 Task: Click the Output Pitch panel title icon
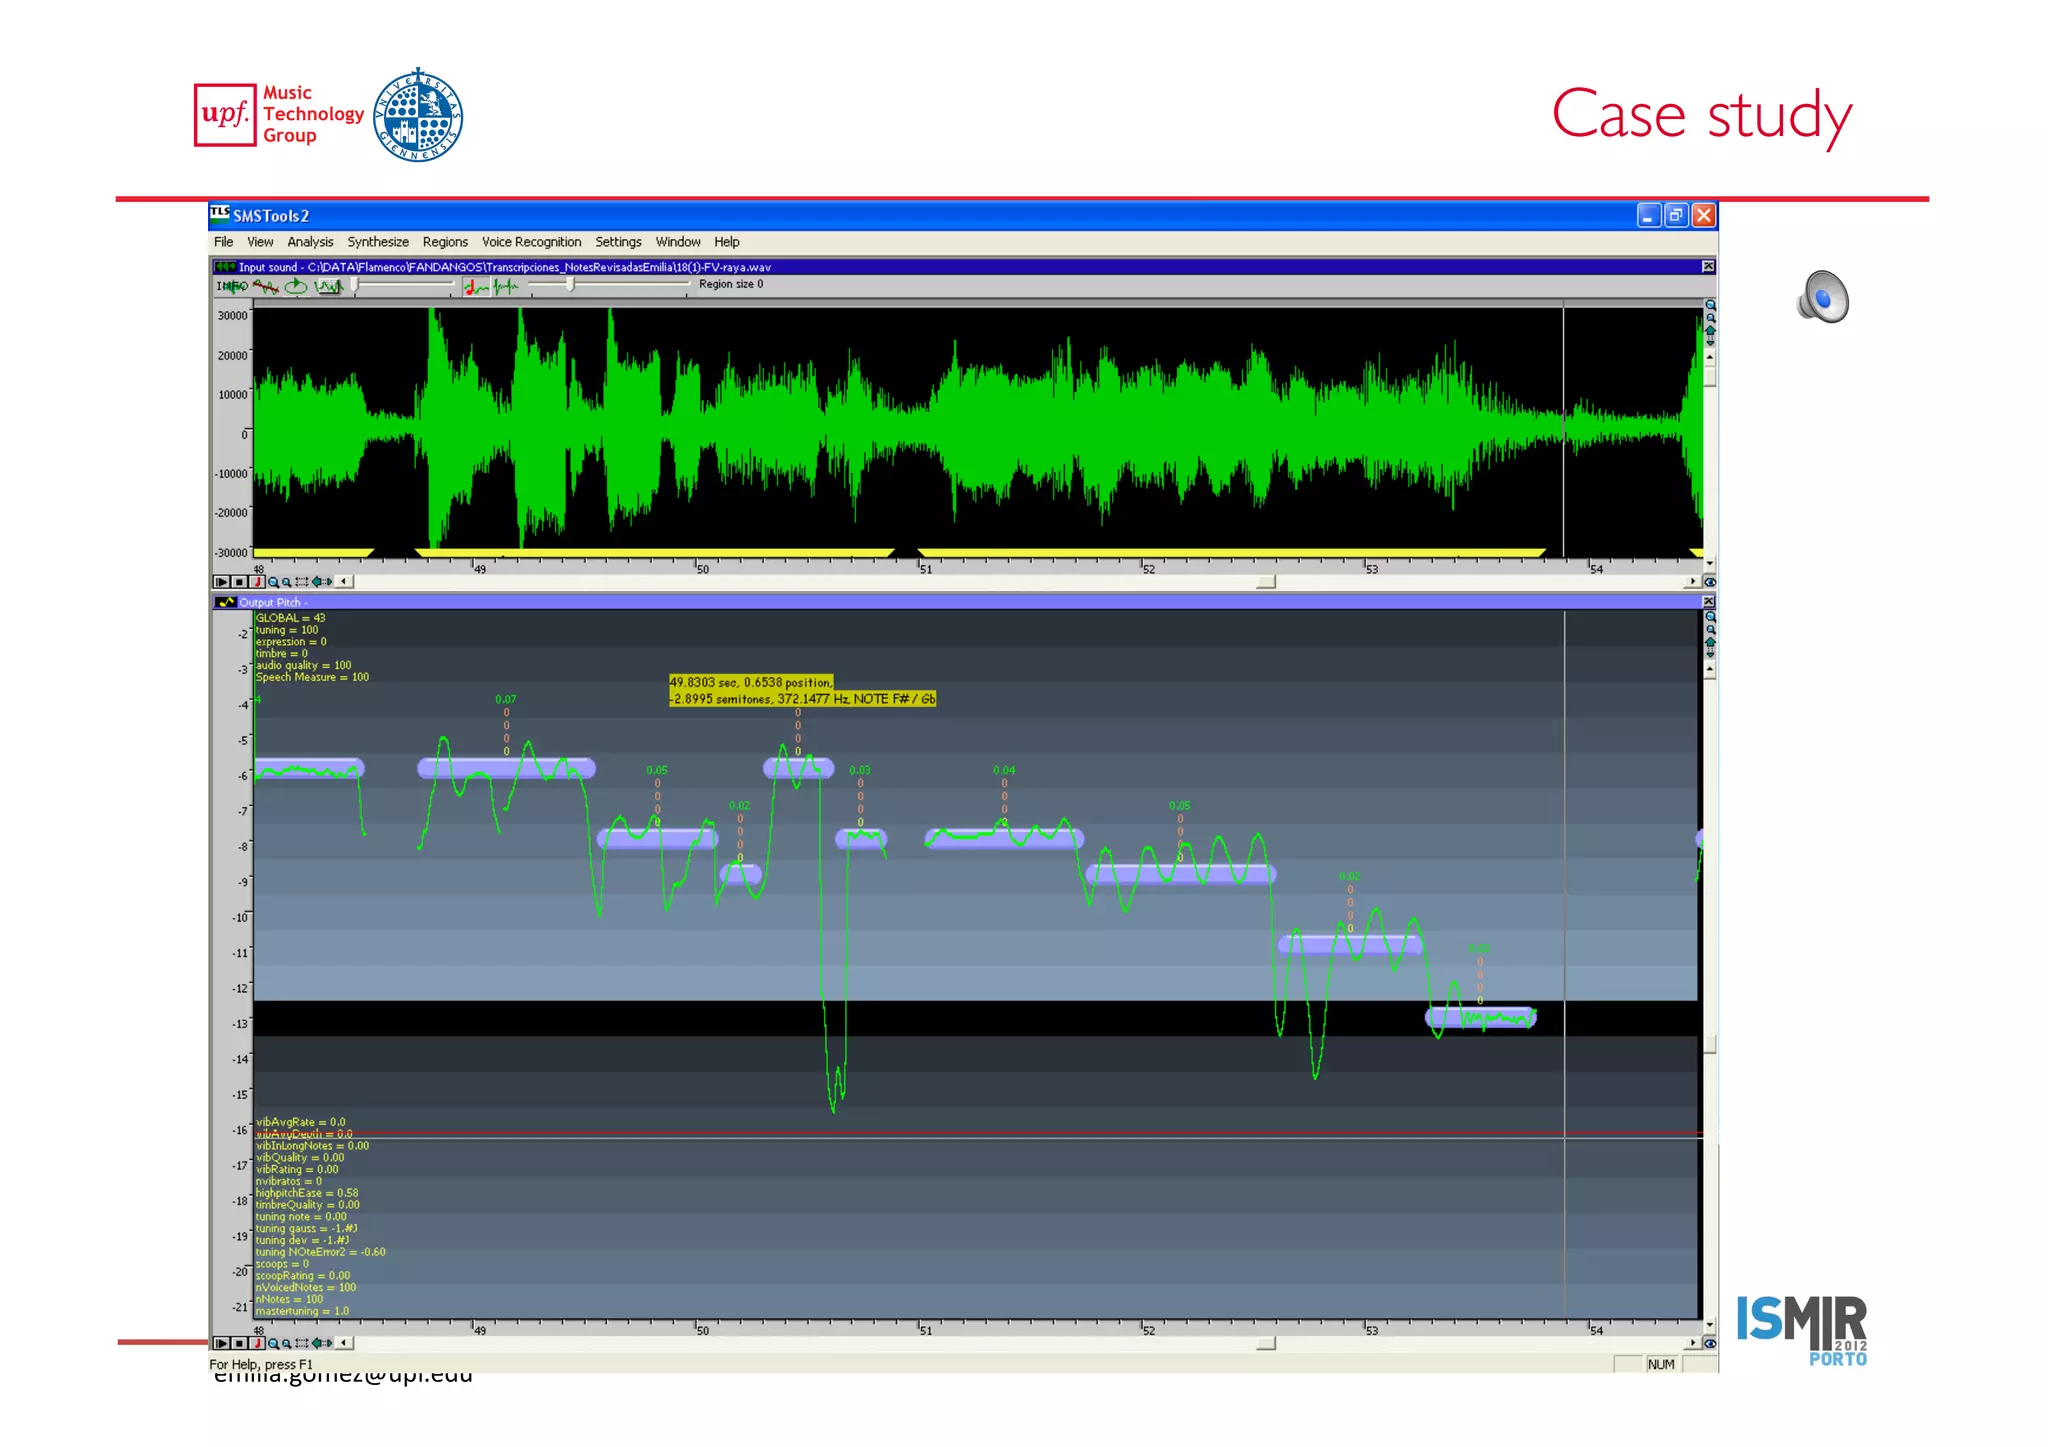pyautogui.click(x=225, y=602)
